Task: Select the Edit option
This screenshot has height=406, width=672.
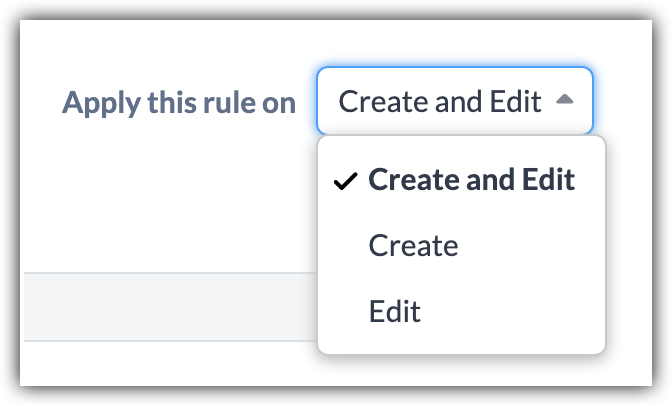Action: pyautogui.click(x=394, y=311)
